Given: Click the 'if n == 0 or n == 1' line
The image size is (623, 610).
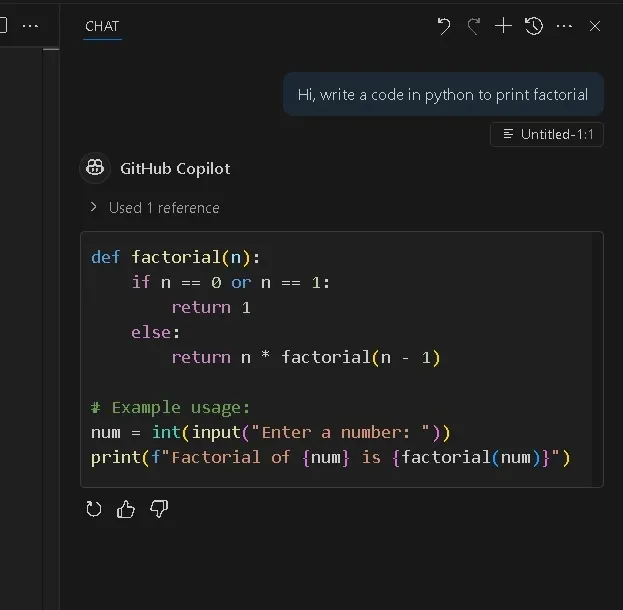Looking at the screenshot, I should 230,283.
